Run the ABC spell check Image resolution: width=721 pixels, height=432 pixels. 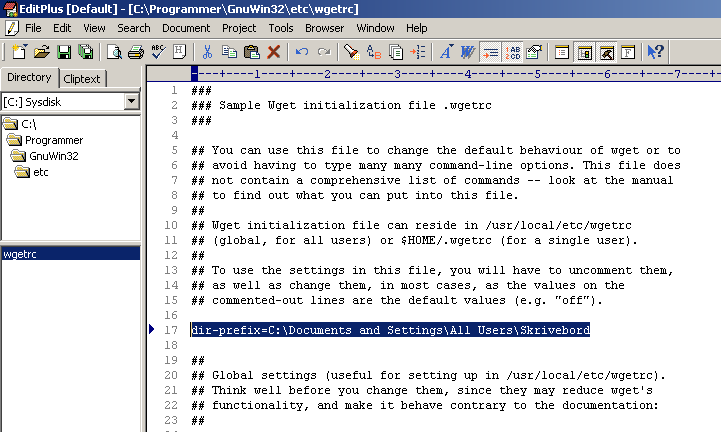(158, 52)
